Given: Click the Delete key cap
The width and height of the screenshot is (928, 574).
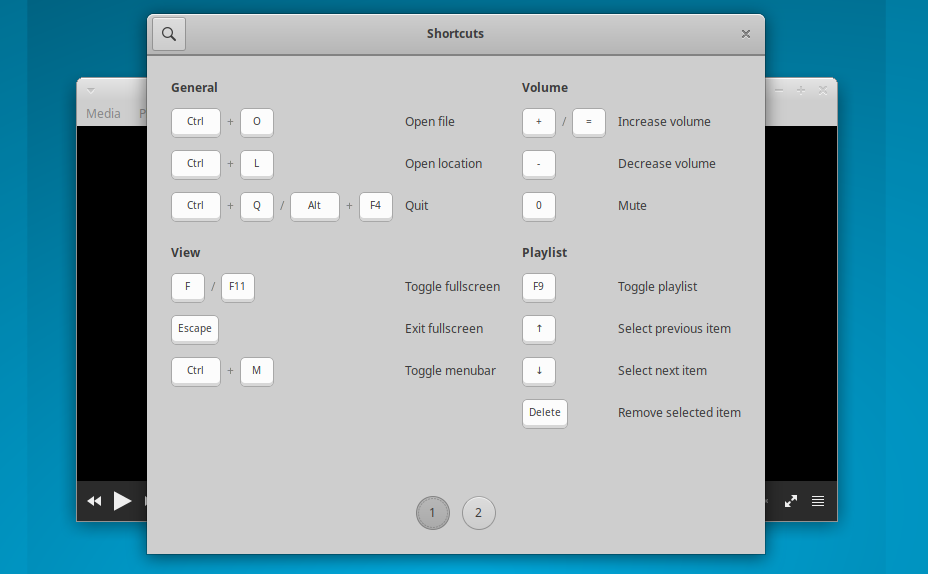Looking at the screenshot, I should point(544,413).
